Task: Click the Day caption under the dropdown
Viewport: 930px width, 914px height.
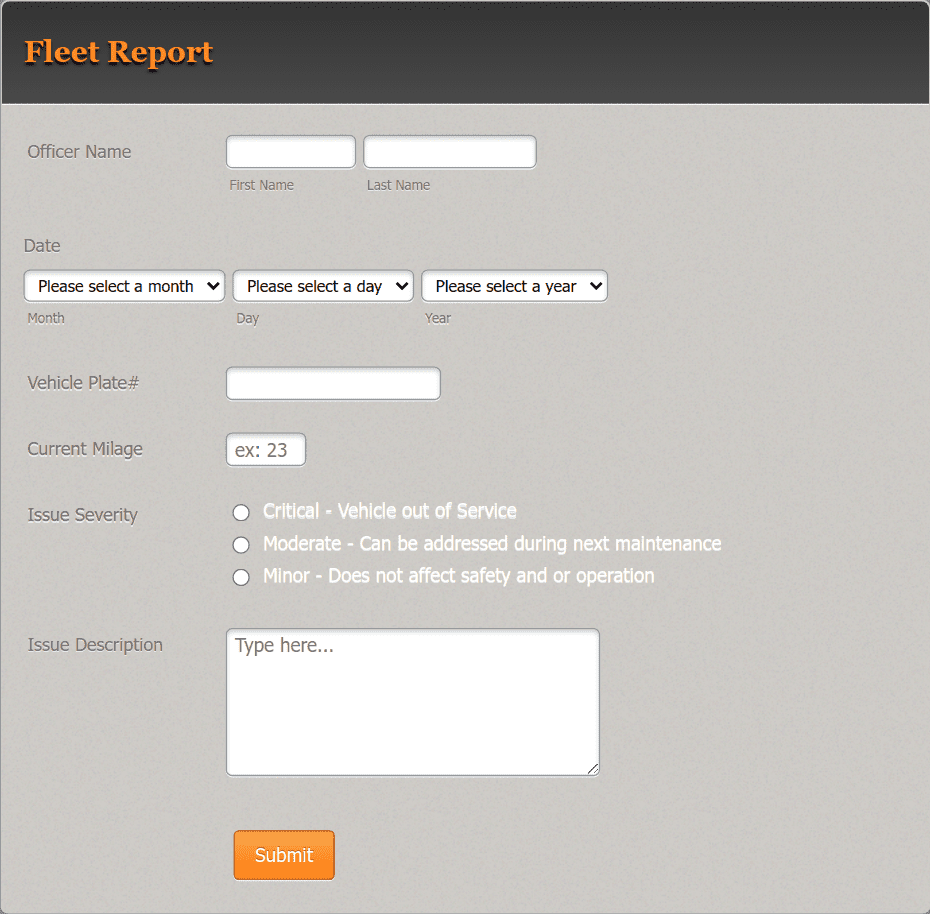Action: [247, 318]
